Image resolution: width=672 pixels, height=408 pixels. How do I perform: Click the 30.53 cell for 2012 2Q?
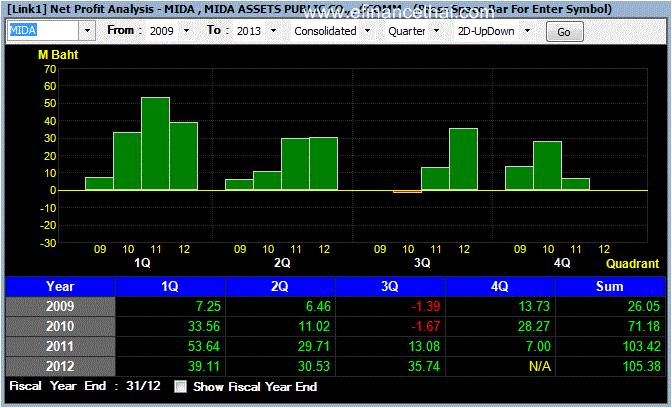click(280, 366)
